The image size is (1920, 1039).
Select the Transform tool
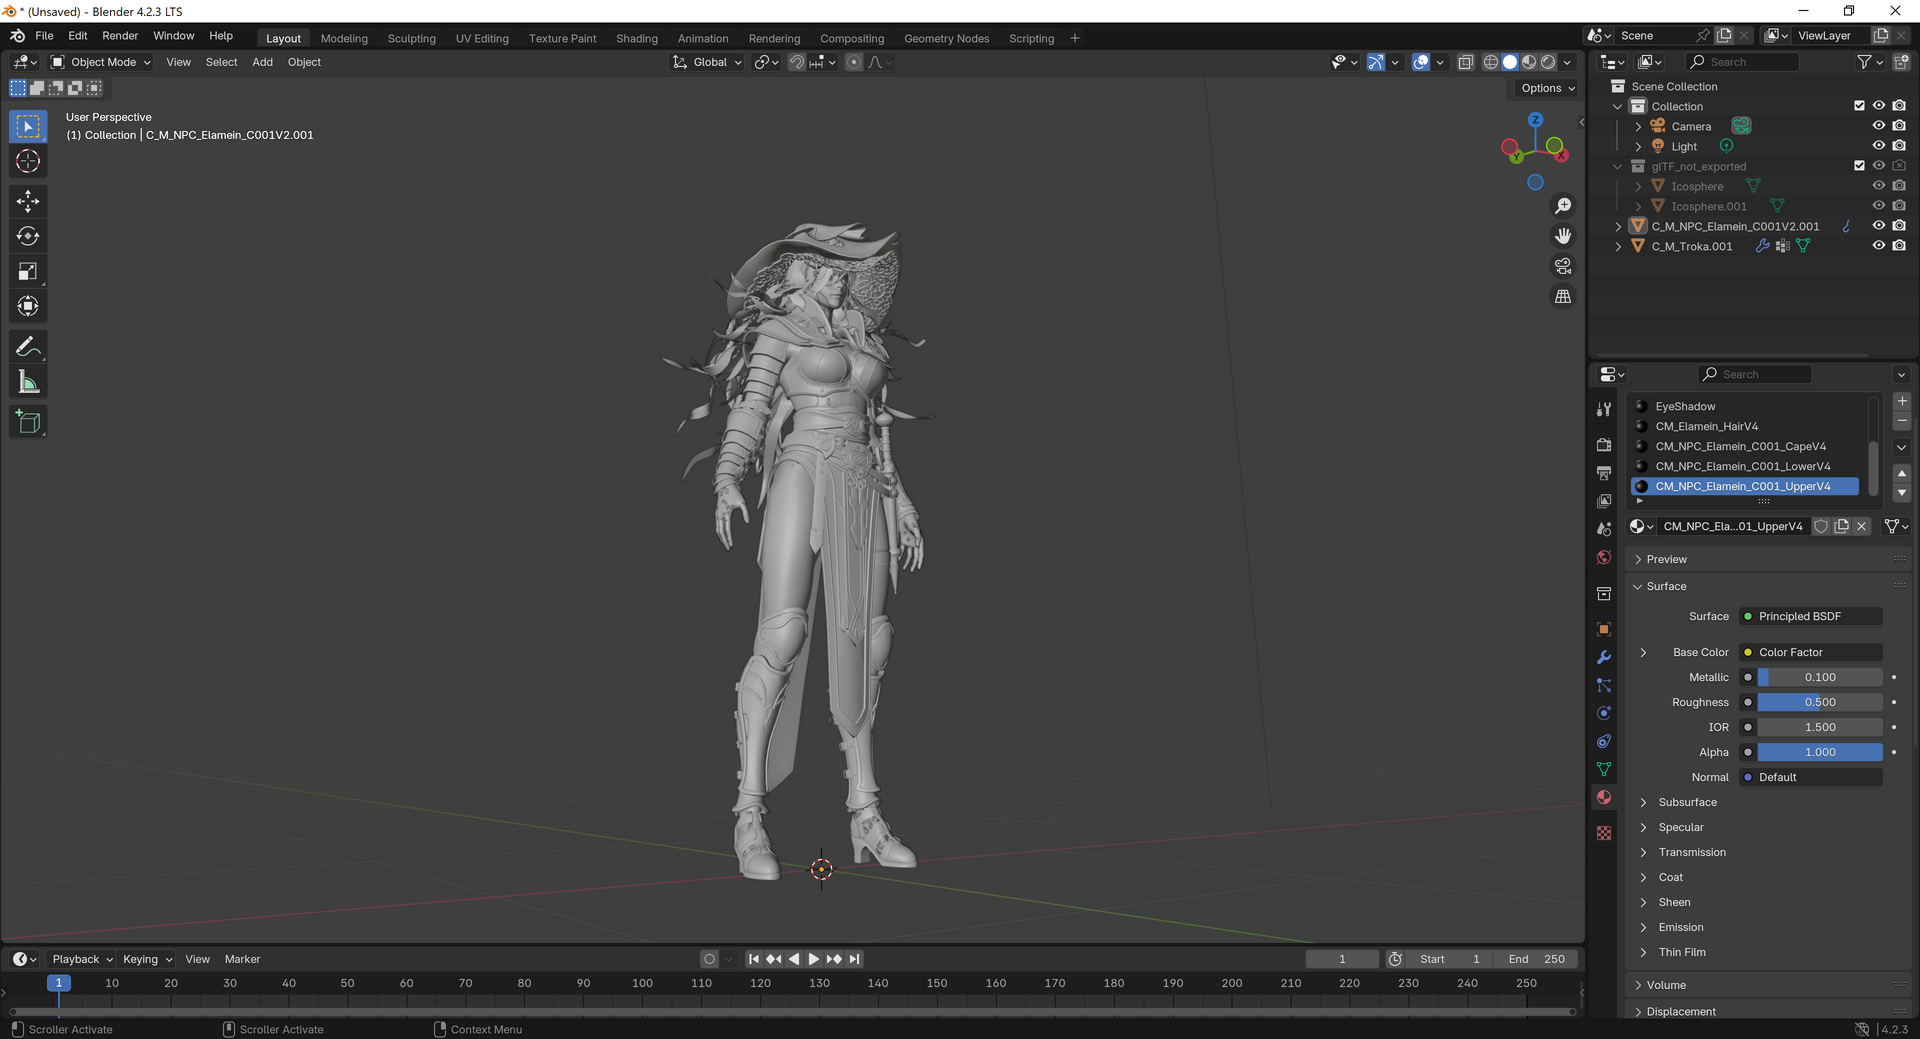point(28,306)
